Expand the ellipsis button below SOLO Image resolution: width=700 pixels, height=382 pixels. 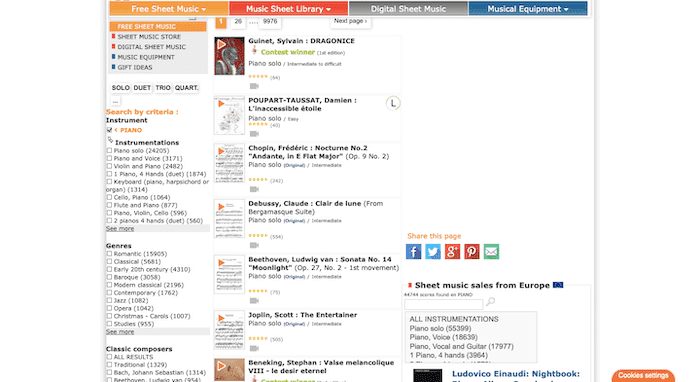[115, 101]
